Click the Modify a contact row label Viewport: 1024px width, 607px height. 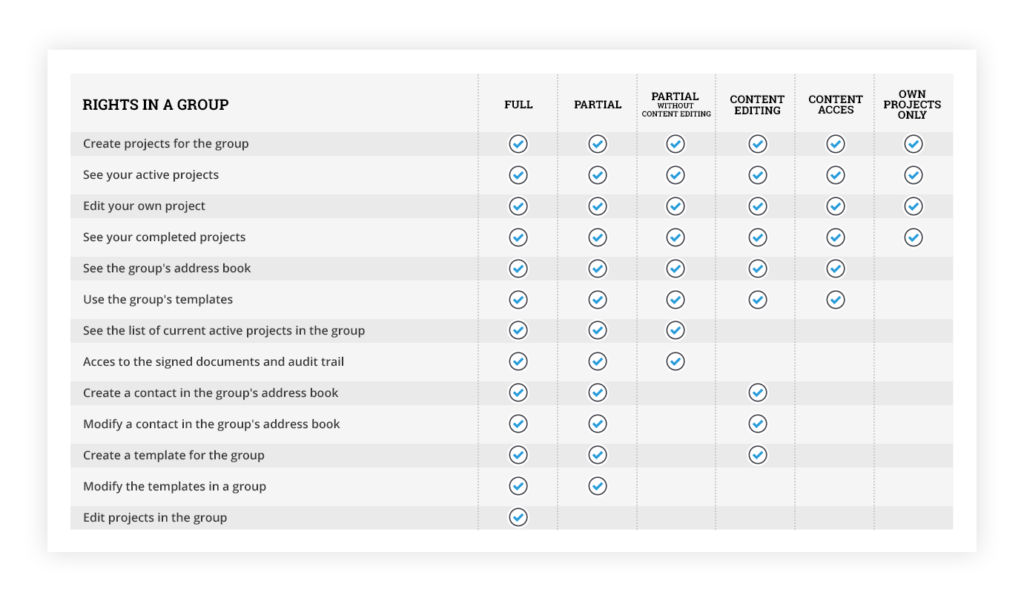coord(211,424)
